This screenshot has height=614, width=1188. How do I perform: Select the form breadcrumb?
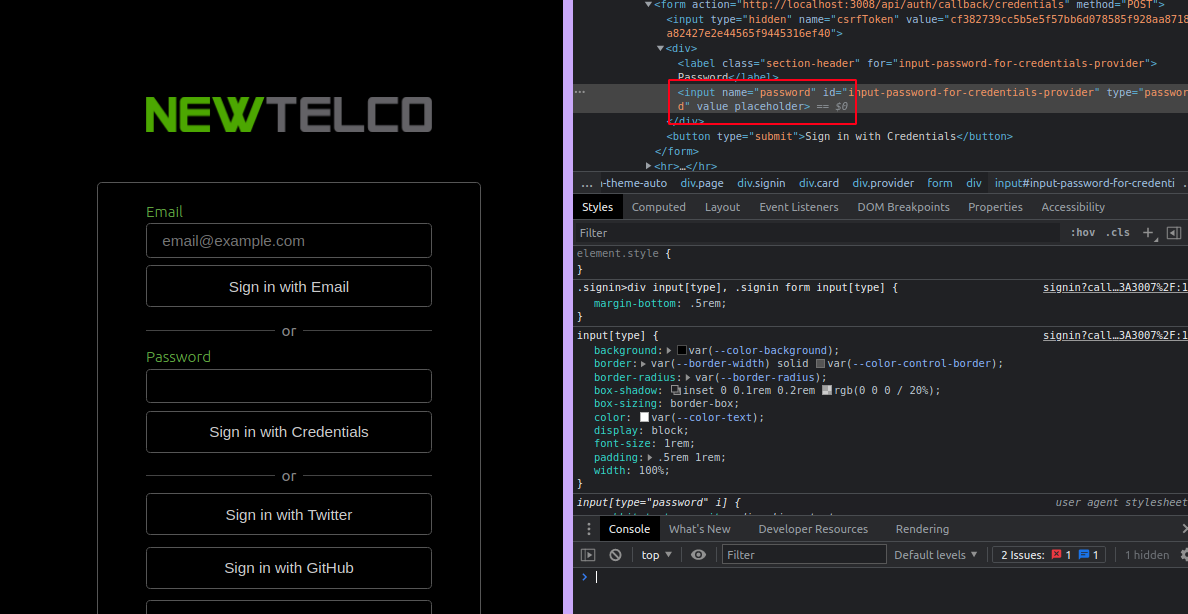coord(939,183)
